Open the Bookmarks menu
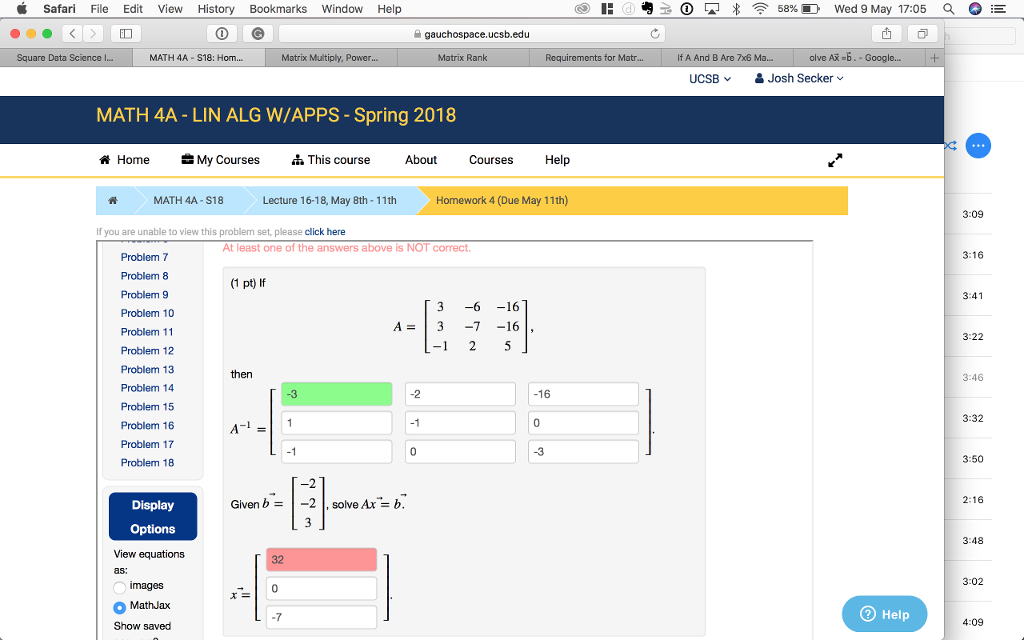The width and height of the screenshot is (1024, 640). (x=277, y=9)
